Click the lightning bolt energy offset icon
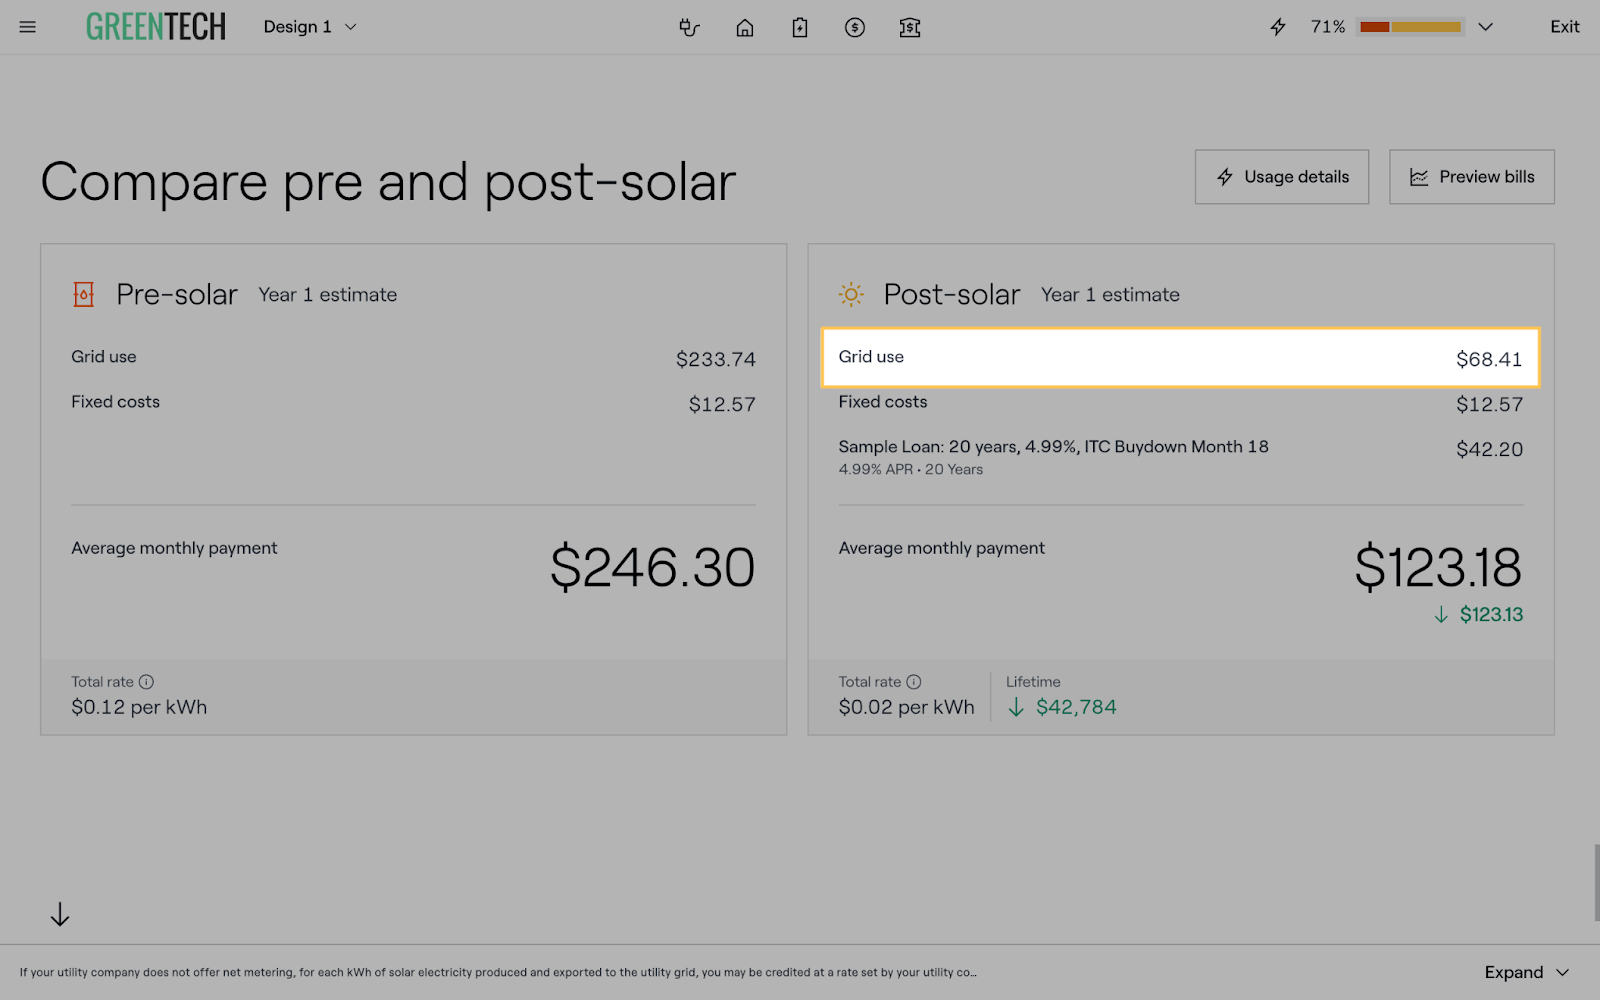The width and height of the screenshot is (1600, 1000). [1278, 27]
